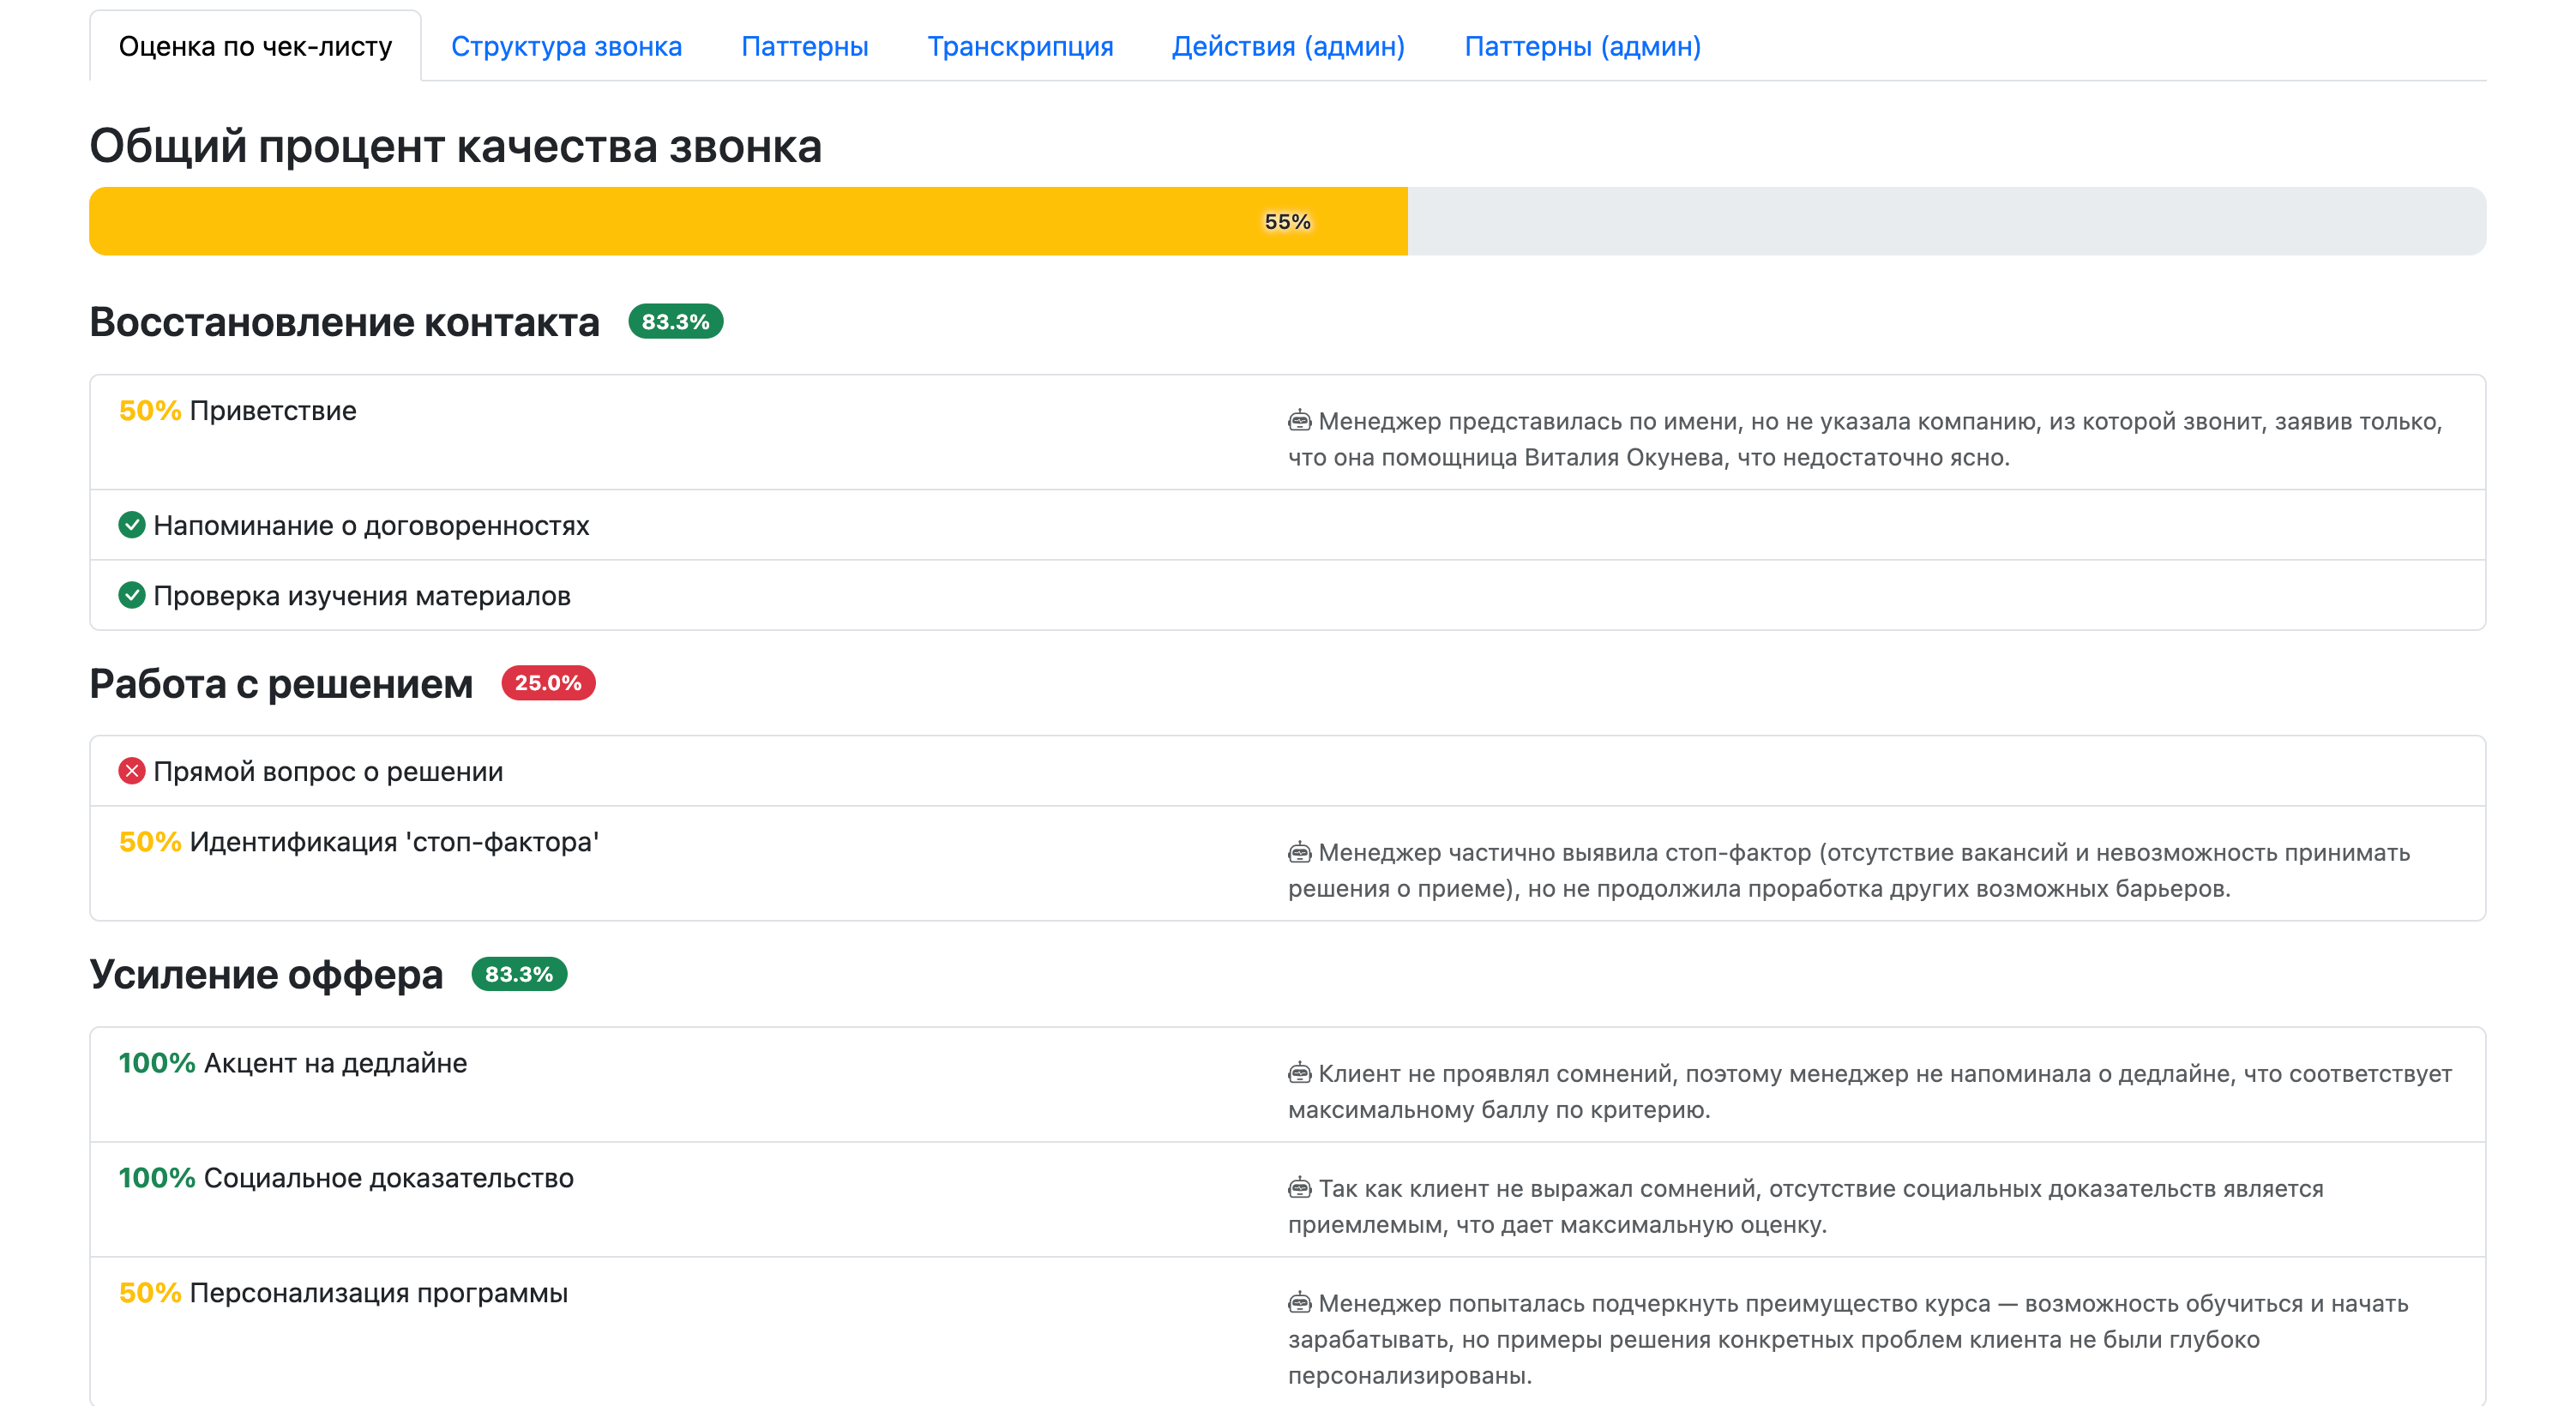
Task: Click the Приветствие checklist row title
Action: click(x=272, y=411)
